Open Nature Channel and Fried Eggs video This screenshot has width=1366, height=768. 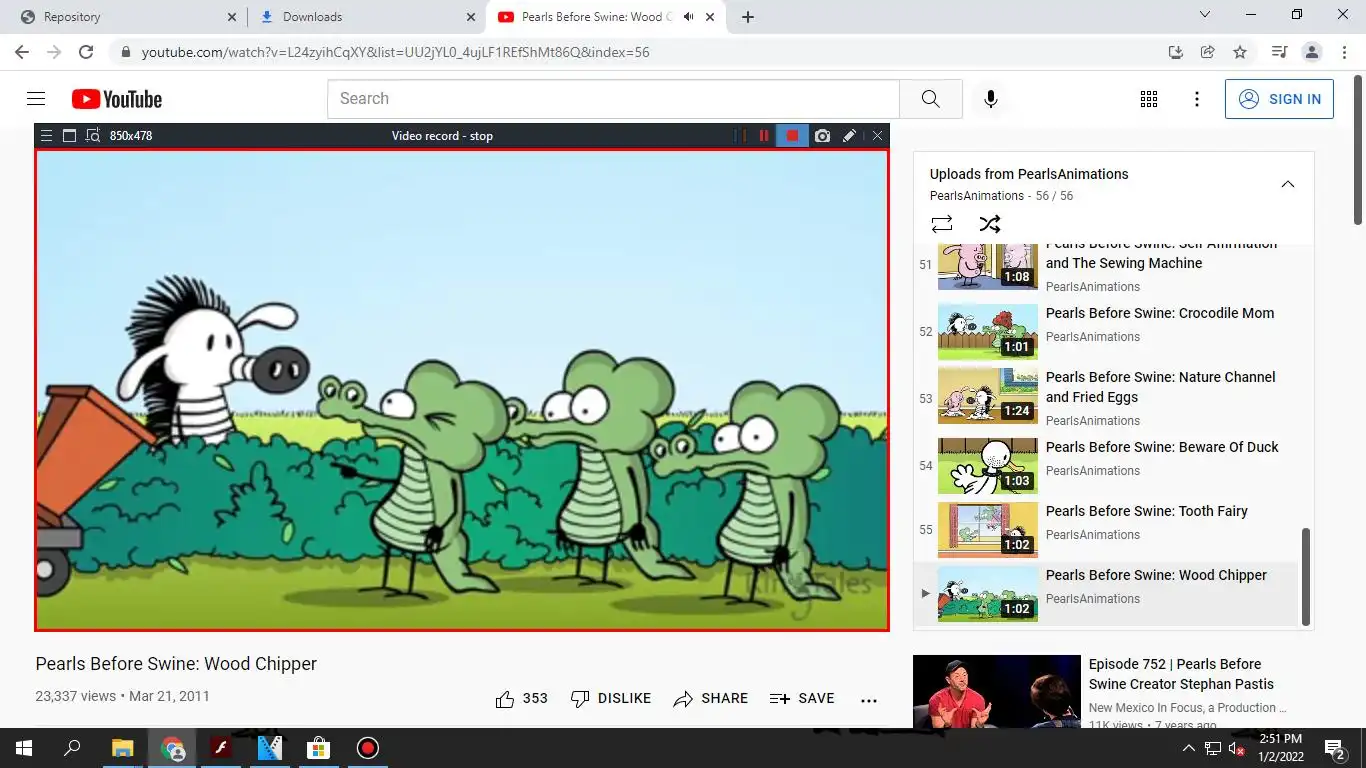pyautogui.click(x=1107, y=397)
